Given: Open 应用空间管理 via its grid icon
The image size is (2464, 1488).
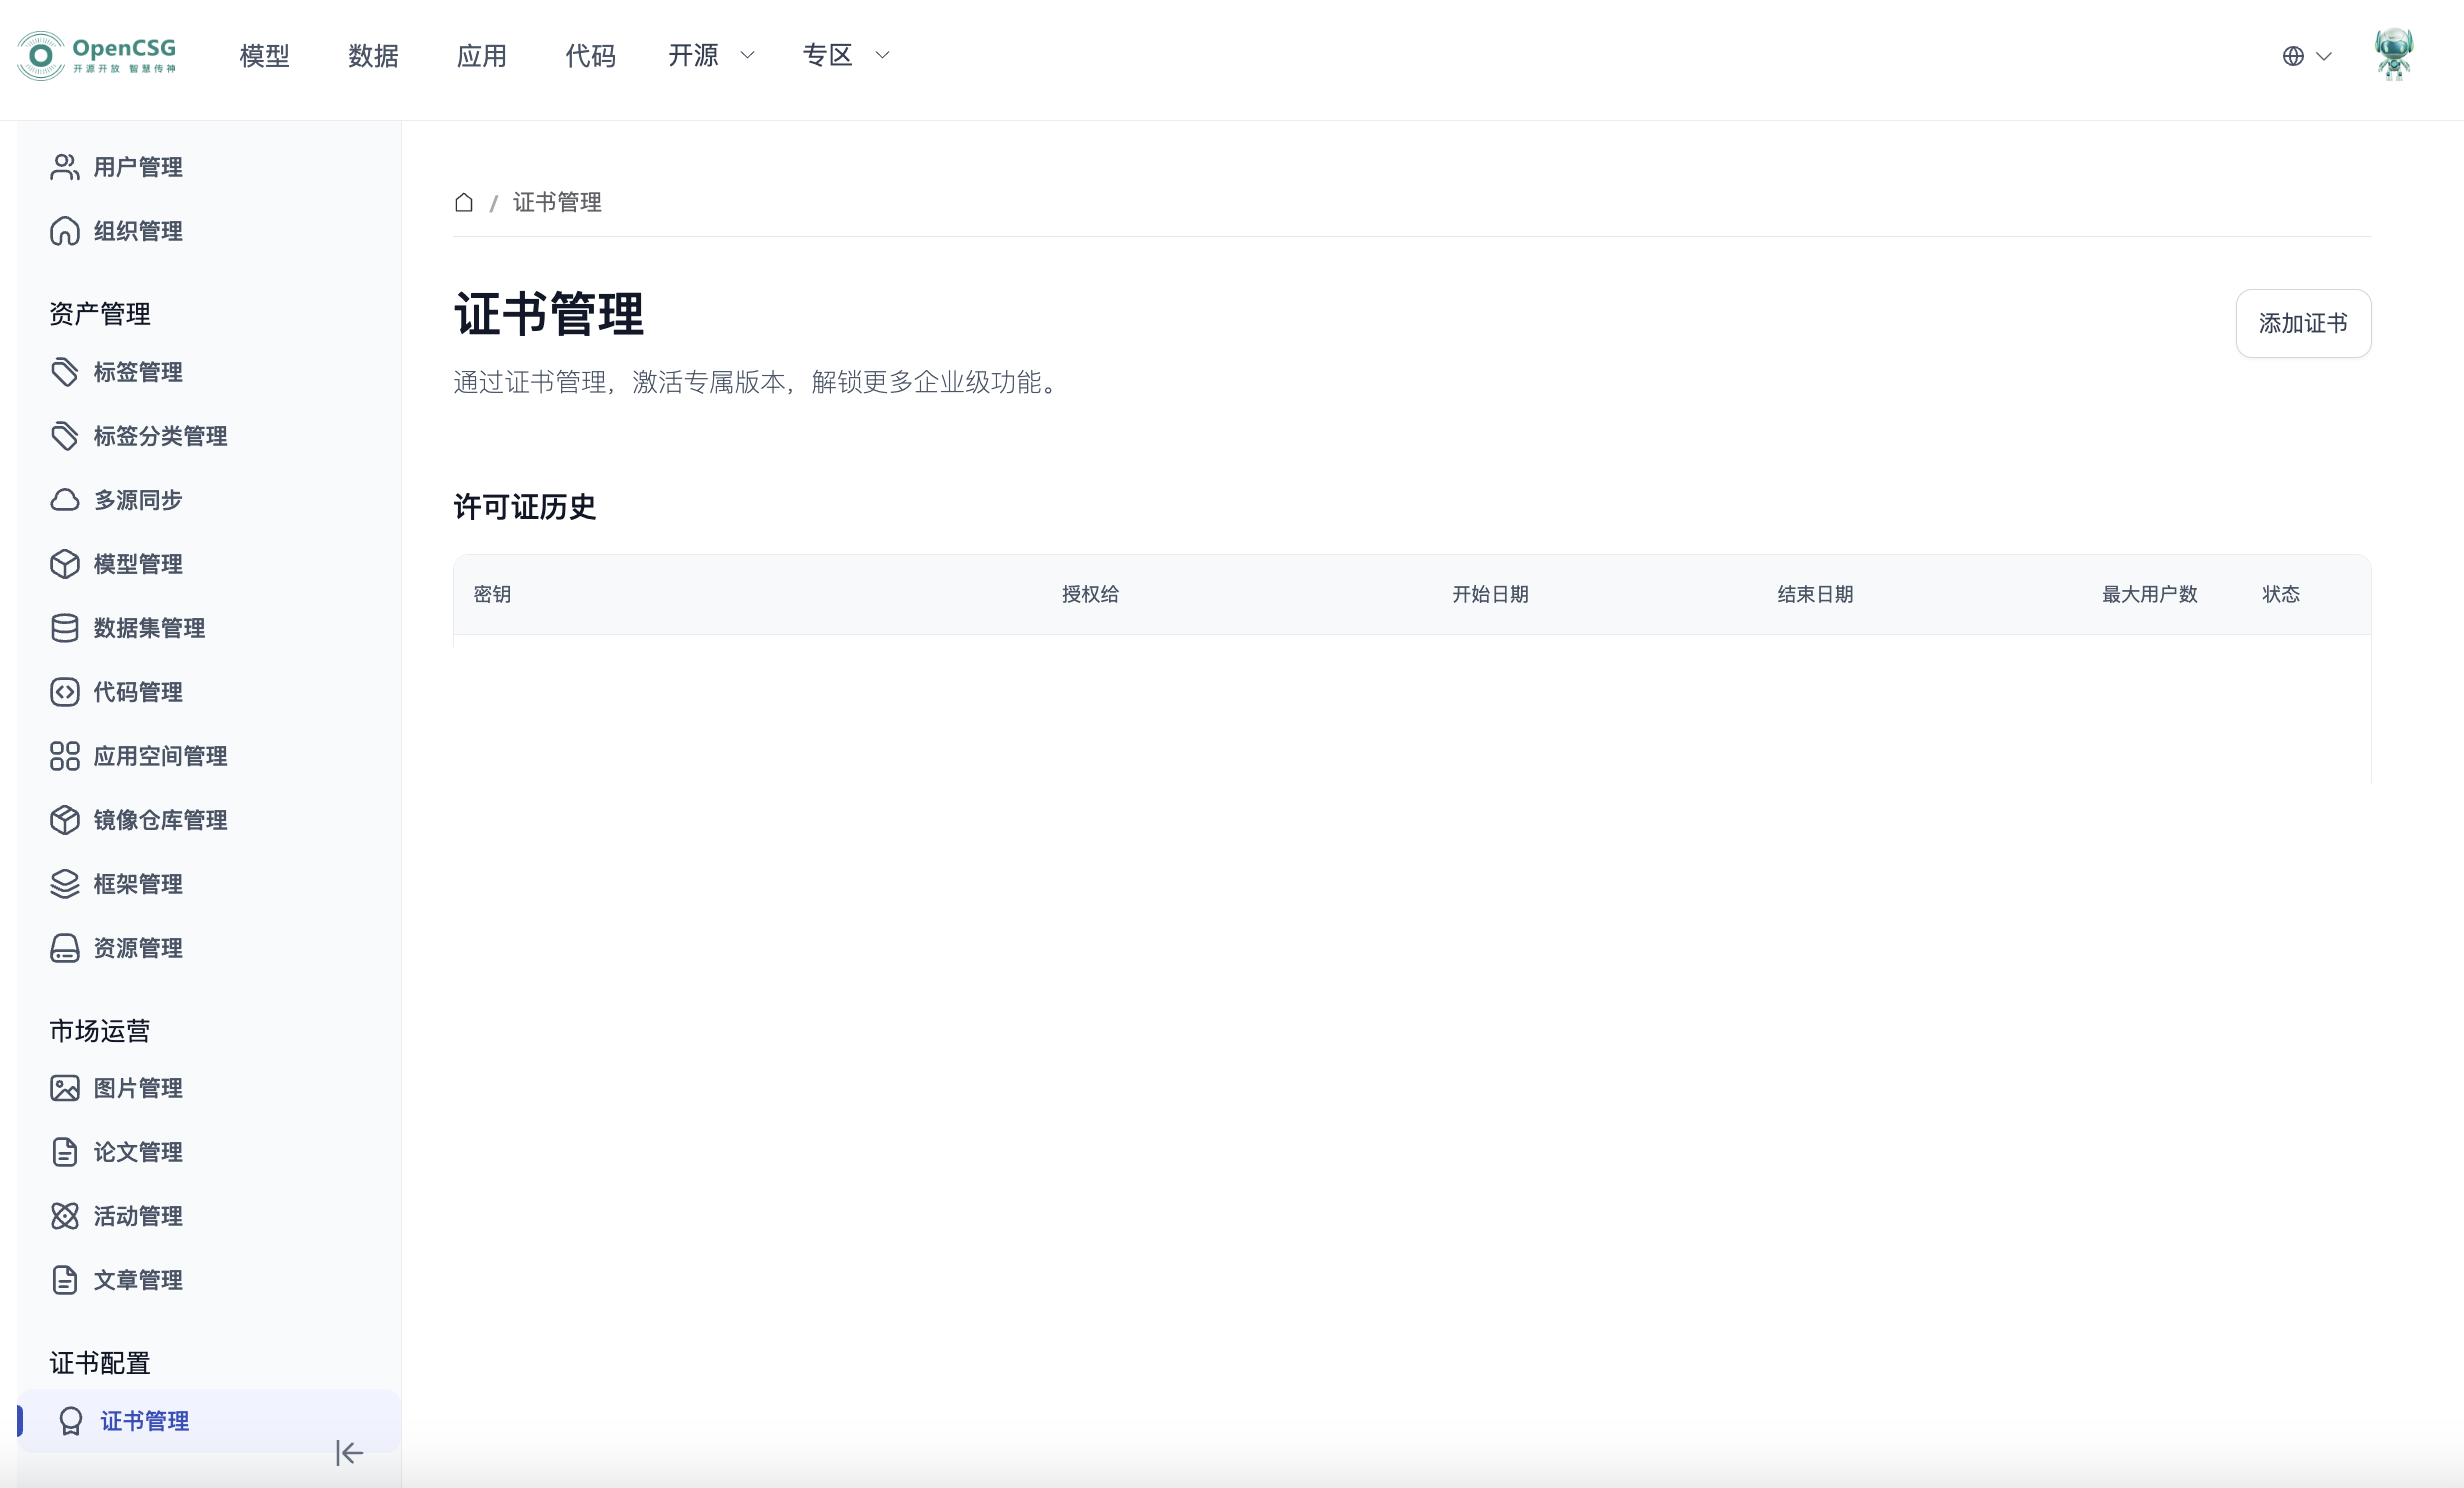Looking at the screenshot, I should pos(65,756).
